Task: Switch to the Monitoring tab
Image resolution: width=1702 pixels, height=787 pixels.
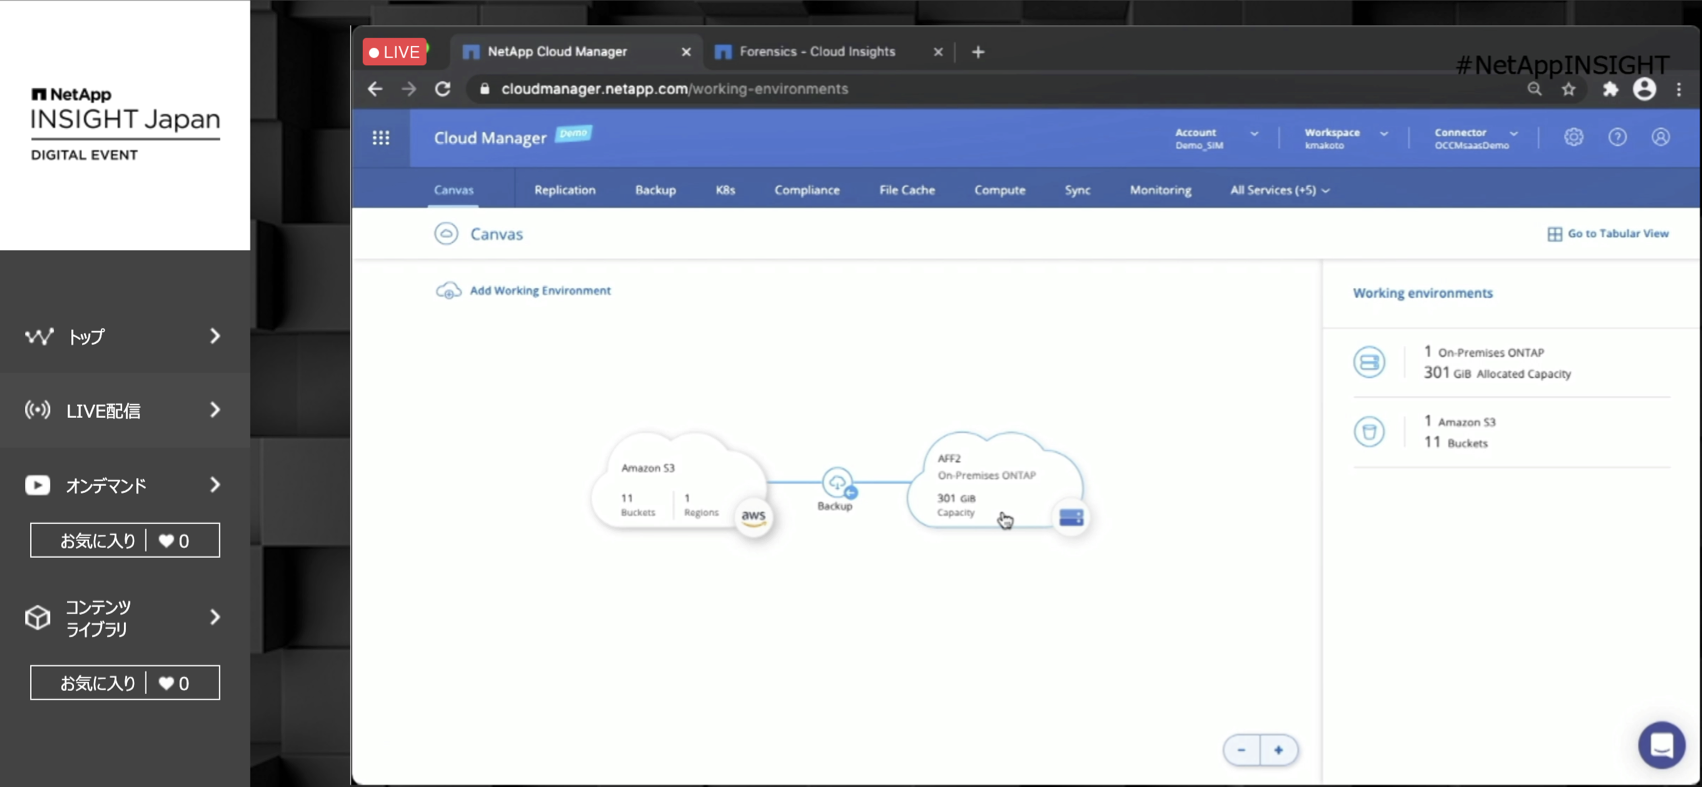Action: coord(1161,190)
